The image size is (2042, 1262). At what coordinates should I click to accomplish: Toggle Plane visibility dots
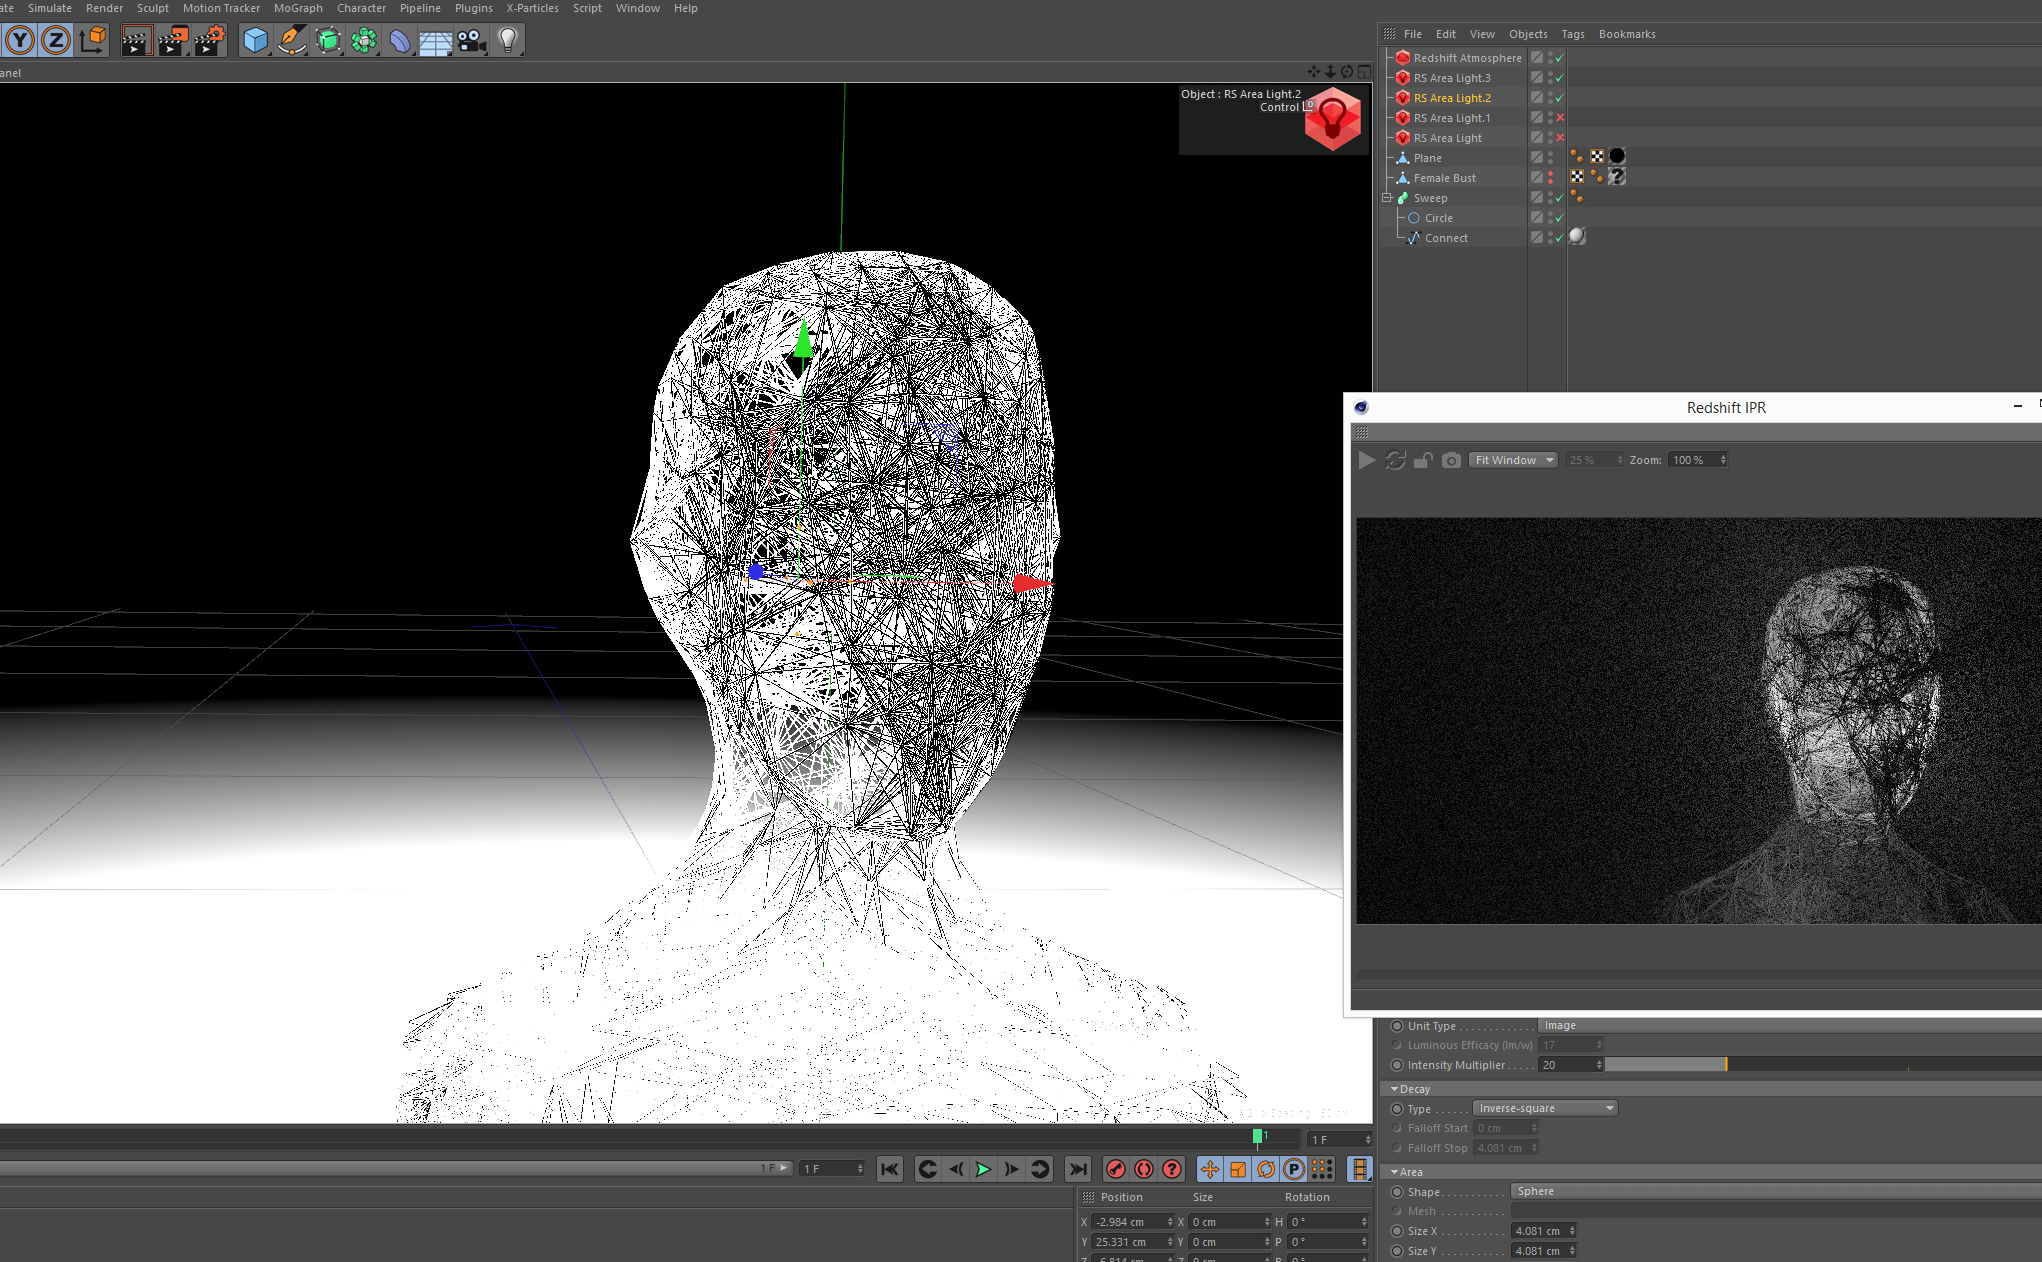(1551, 157)
